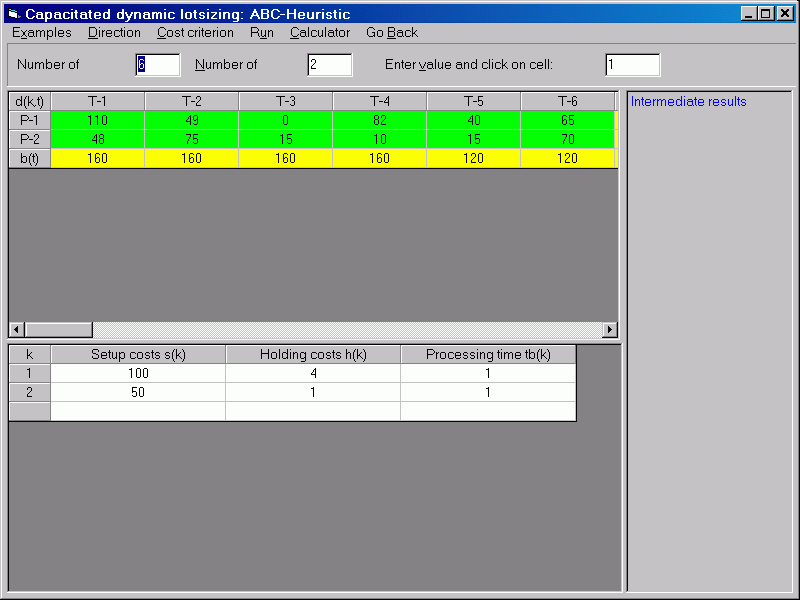Viewport: 800px width, 600px height.
Task: Click the T-4 column header
Action: pos(379,101)
